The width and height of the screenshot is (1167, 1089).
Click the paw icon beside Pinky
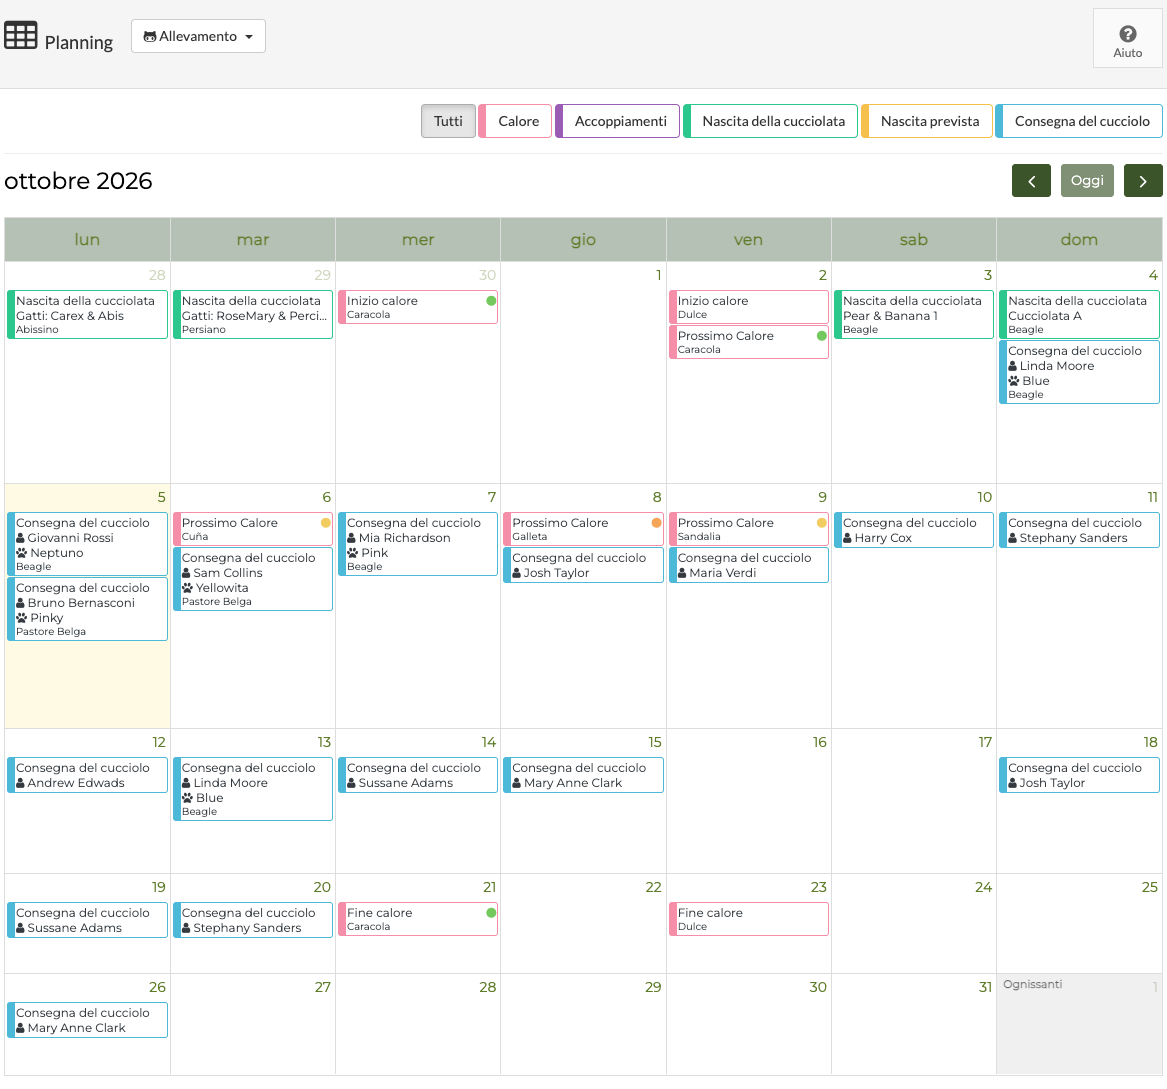pyautogui.click(x=22, y=618)
